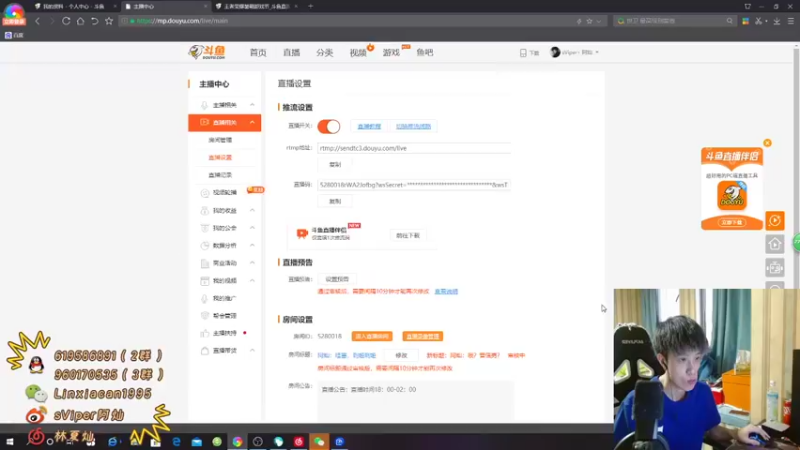Open a new browser tab with plus
800x450 pixels.
(x=311, y=6)
